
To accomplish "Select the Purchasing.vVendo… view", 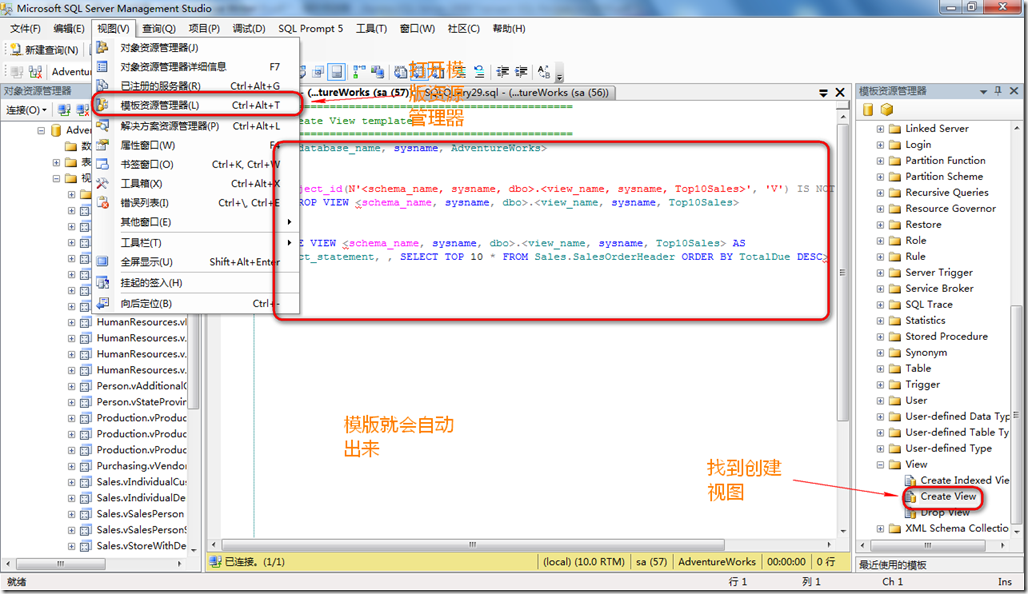I will 142,465.
